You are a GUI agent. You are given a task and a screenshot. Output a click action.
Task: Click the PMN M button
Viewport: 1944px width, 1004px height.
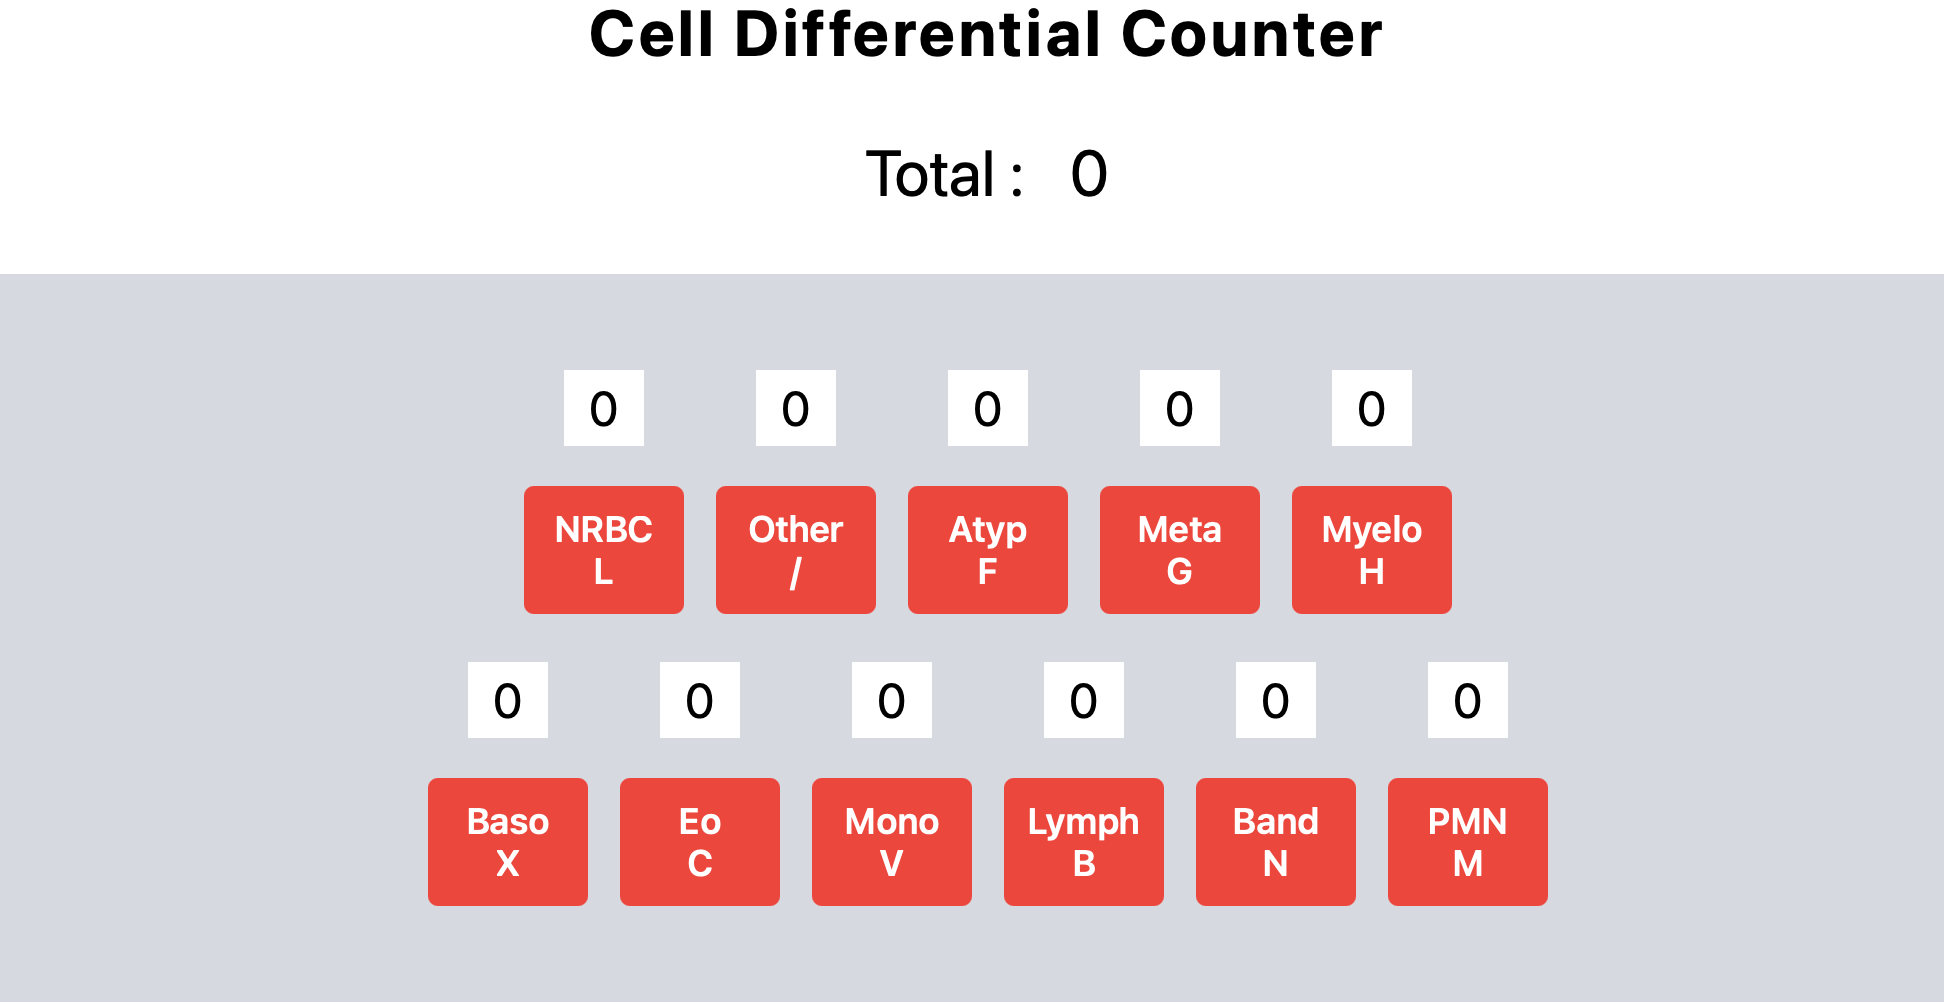click(1468, 842)
